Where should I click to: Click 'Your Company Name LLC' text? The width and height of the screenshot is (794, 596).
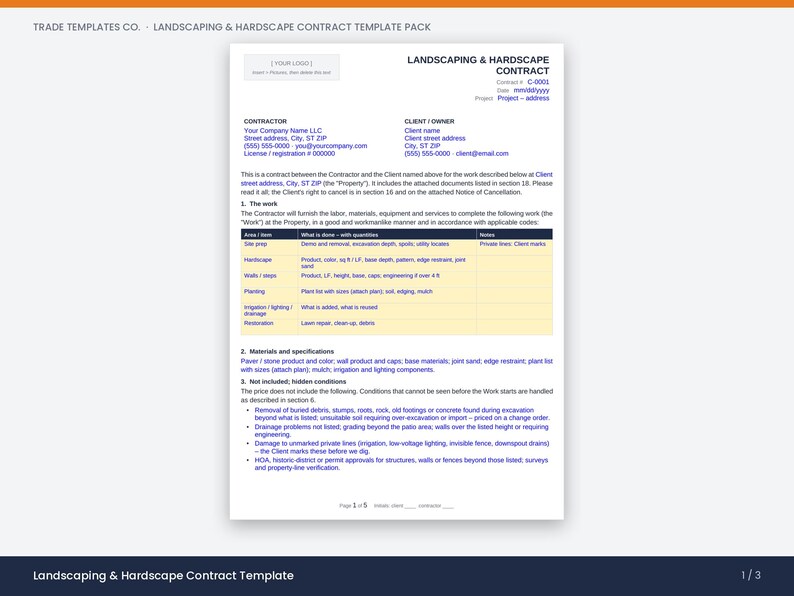click(x=283, y=131)
